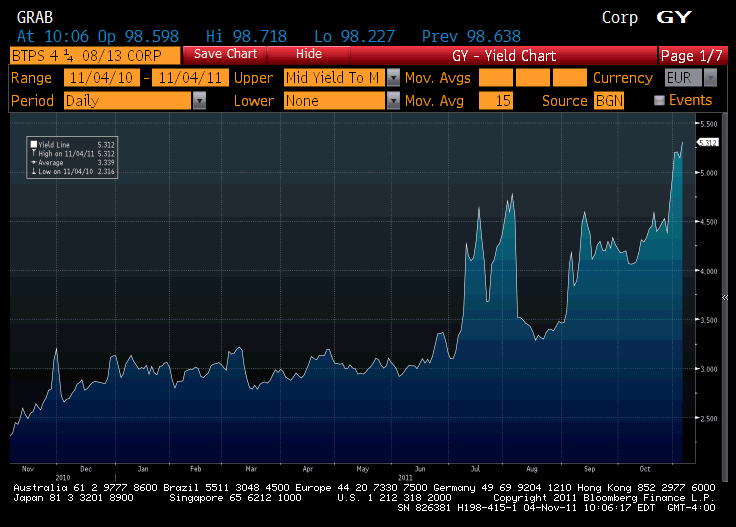Expand the Lower None dropdown arrow
This screenshot has width=736, height=527.
(393, 100)
